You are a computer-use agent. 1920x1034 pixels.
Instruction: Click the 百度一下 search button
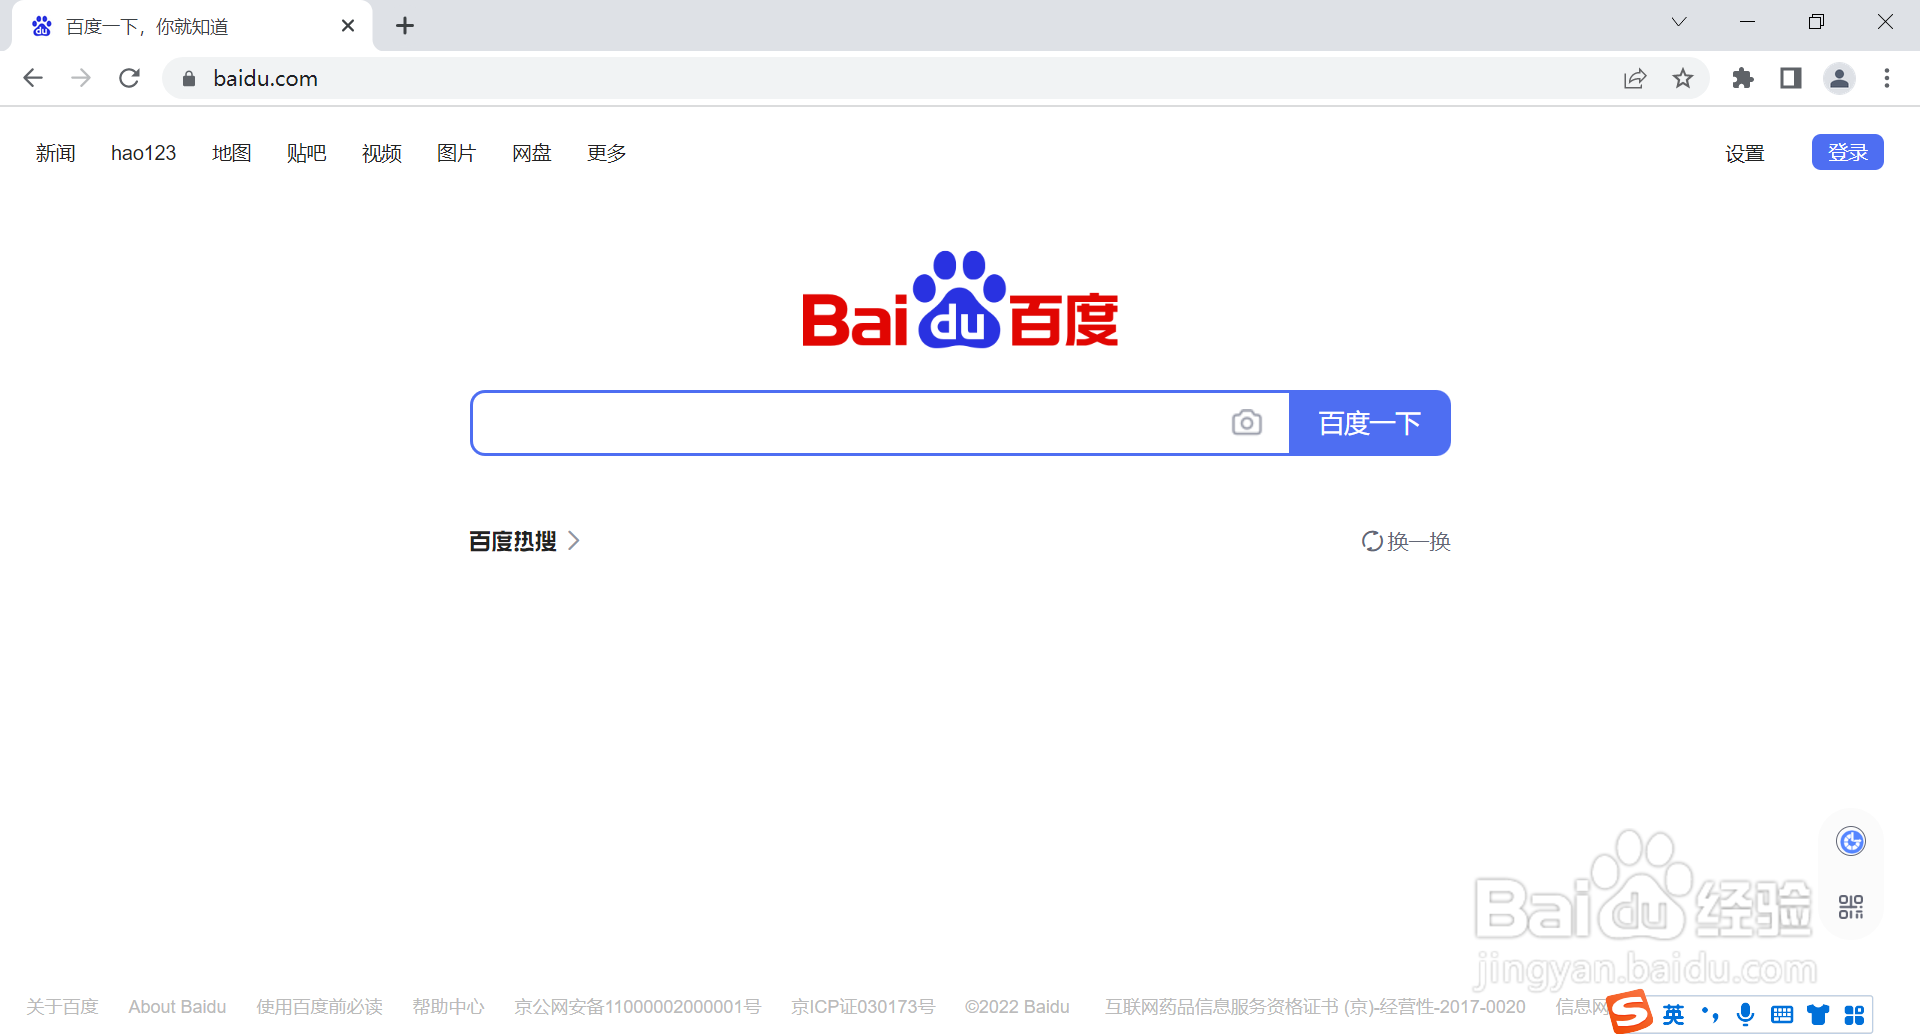tap(1370, 423)
